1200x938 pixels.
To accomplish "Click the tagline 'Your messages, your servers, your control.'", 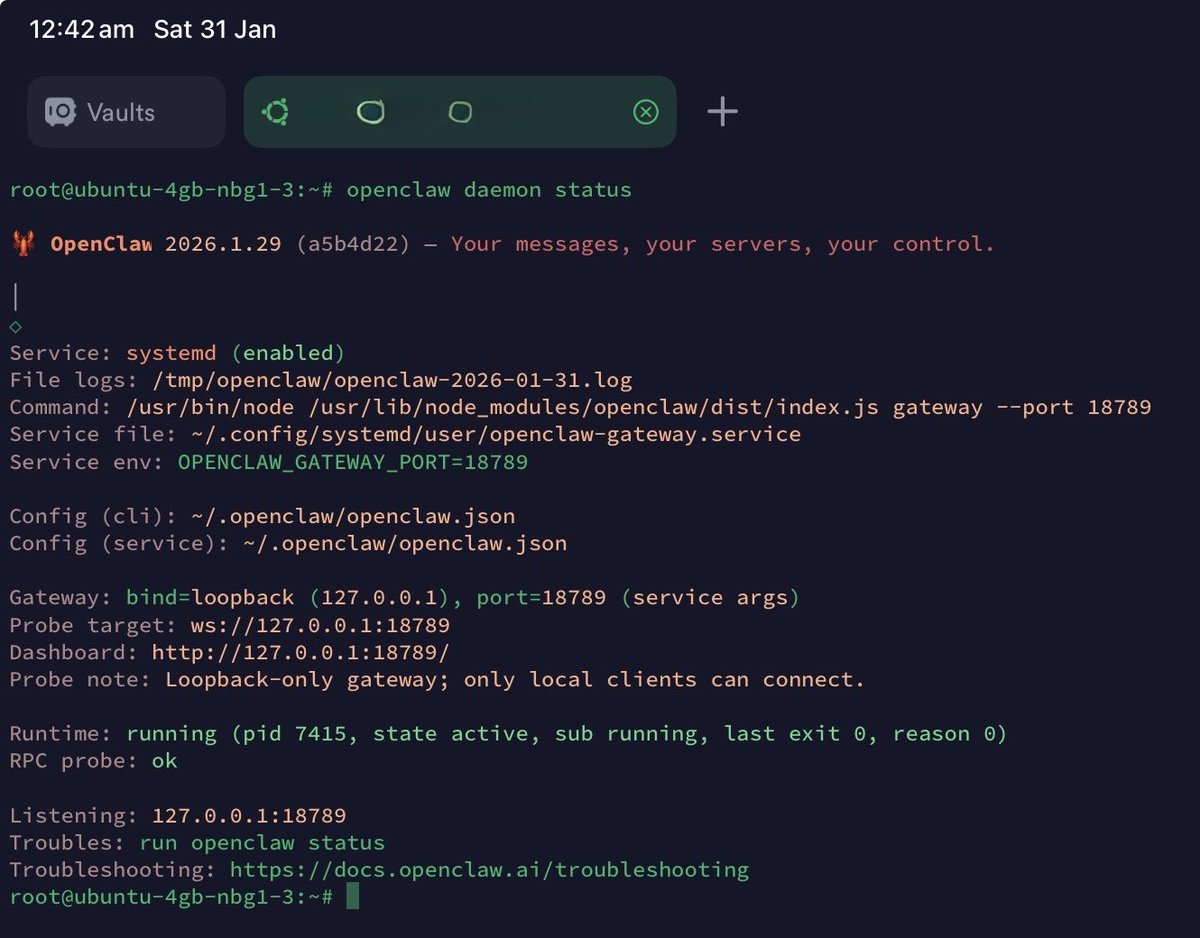I will (x=723, y=245).
